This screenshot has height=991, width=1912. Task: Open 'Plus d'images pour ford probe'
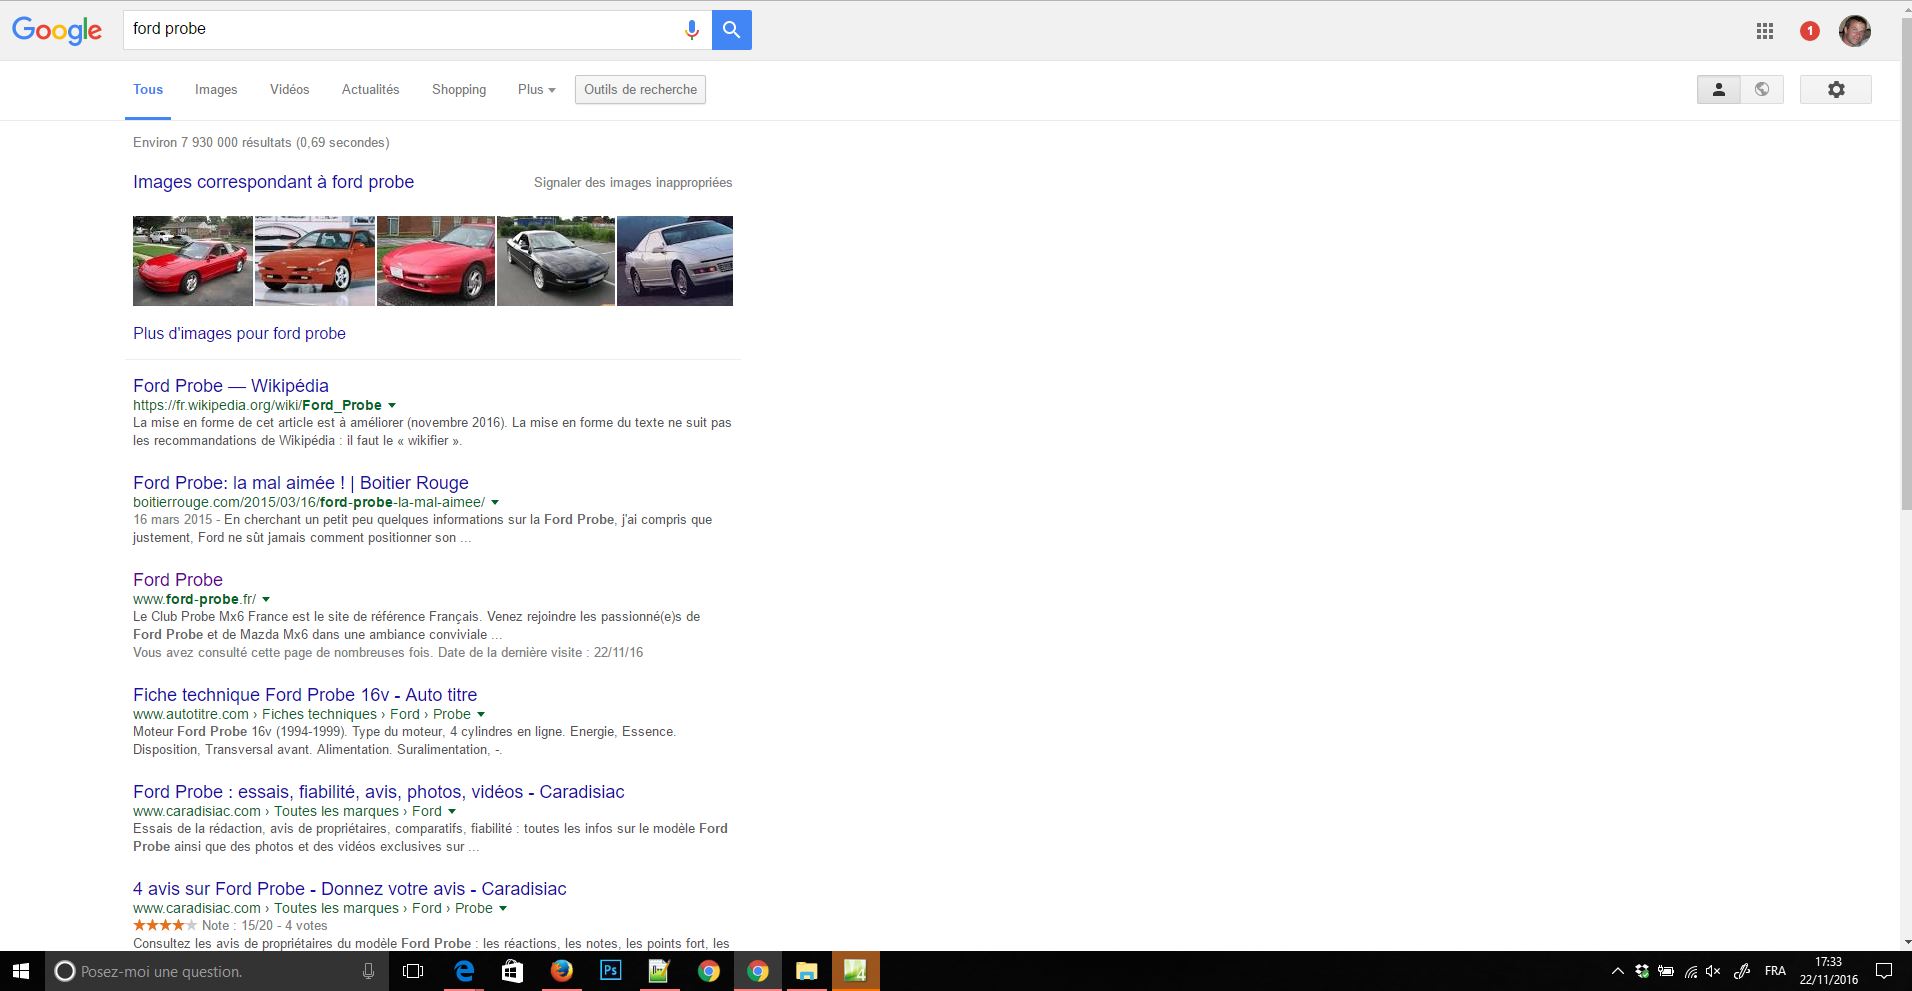tap(239, 333)
